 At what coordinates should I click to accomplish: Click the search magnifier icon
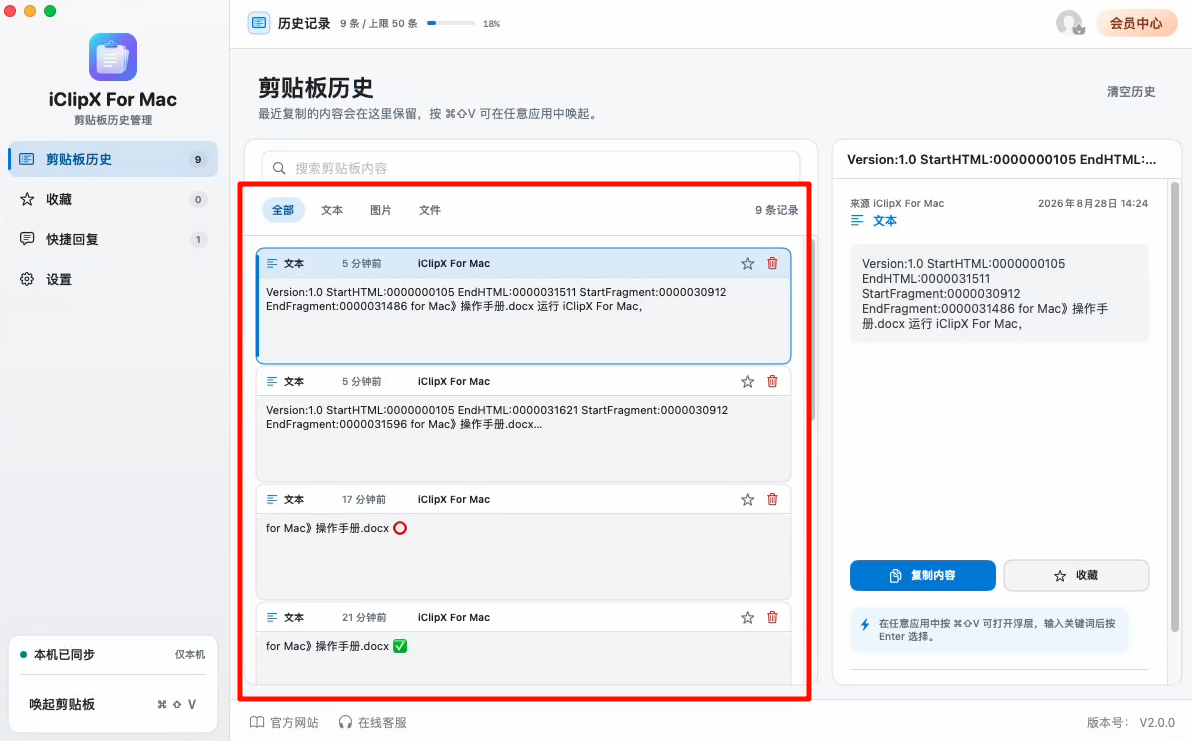(x=279, y=168)
